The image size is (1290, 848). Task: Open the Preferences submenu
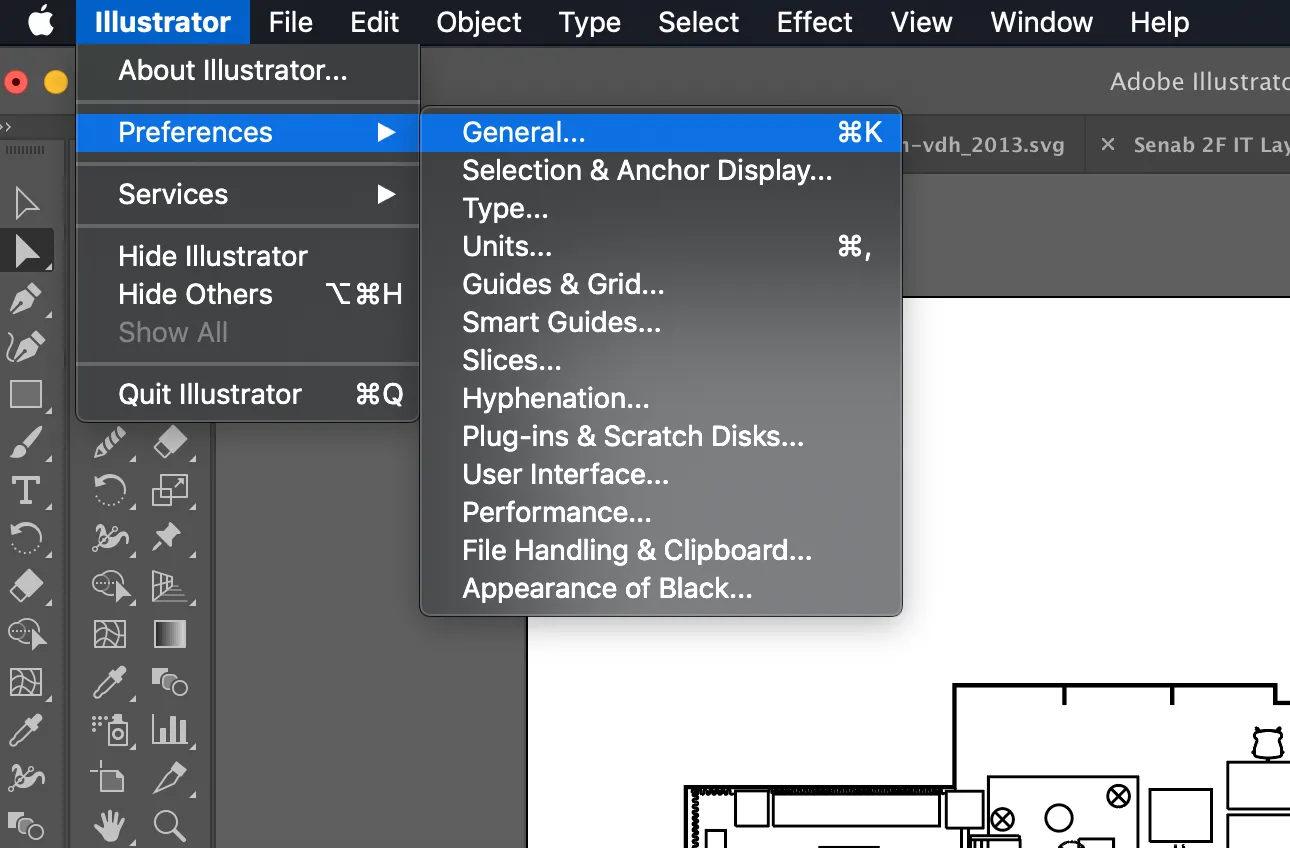[195, 131]
